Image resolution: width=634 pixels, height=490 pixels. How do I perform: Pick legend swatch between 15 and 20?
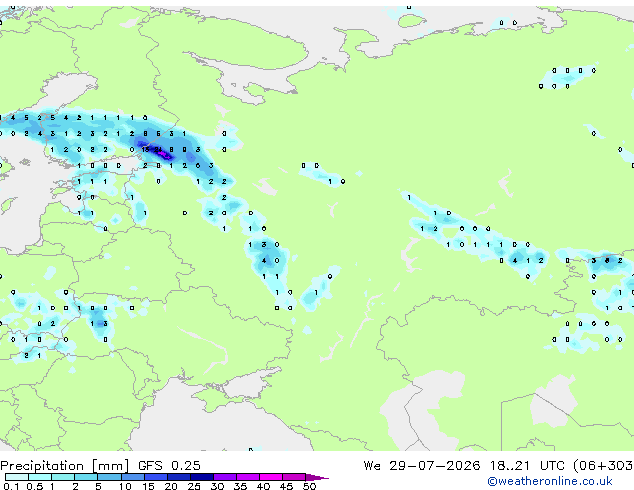click(x=155, y=477)
